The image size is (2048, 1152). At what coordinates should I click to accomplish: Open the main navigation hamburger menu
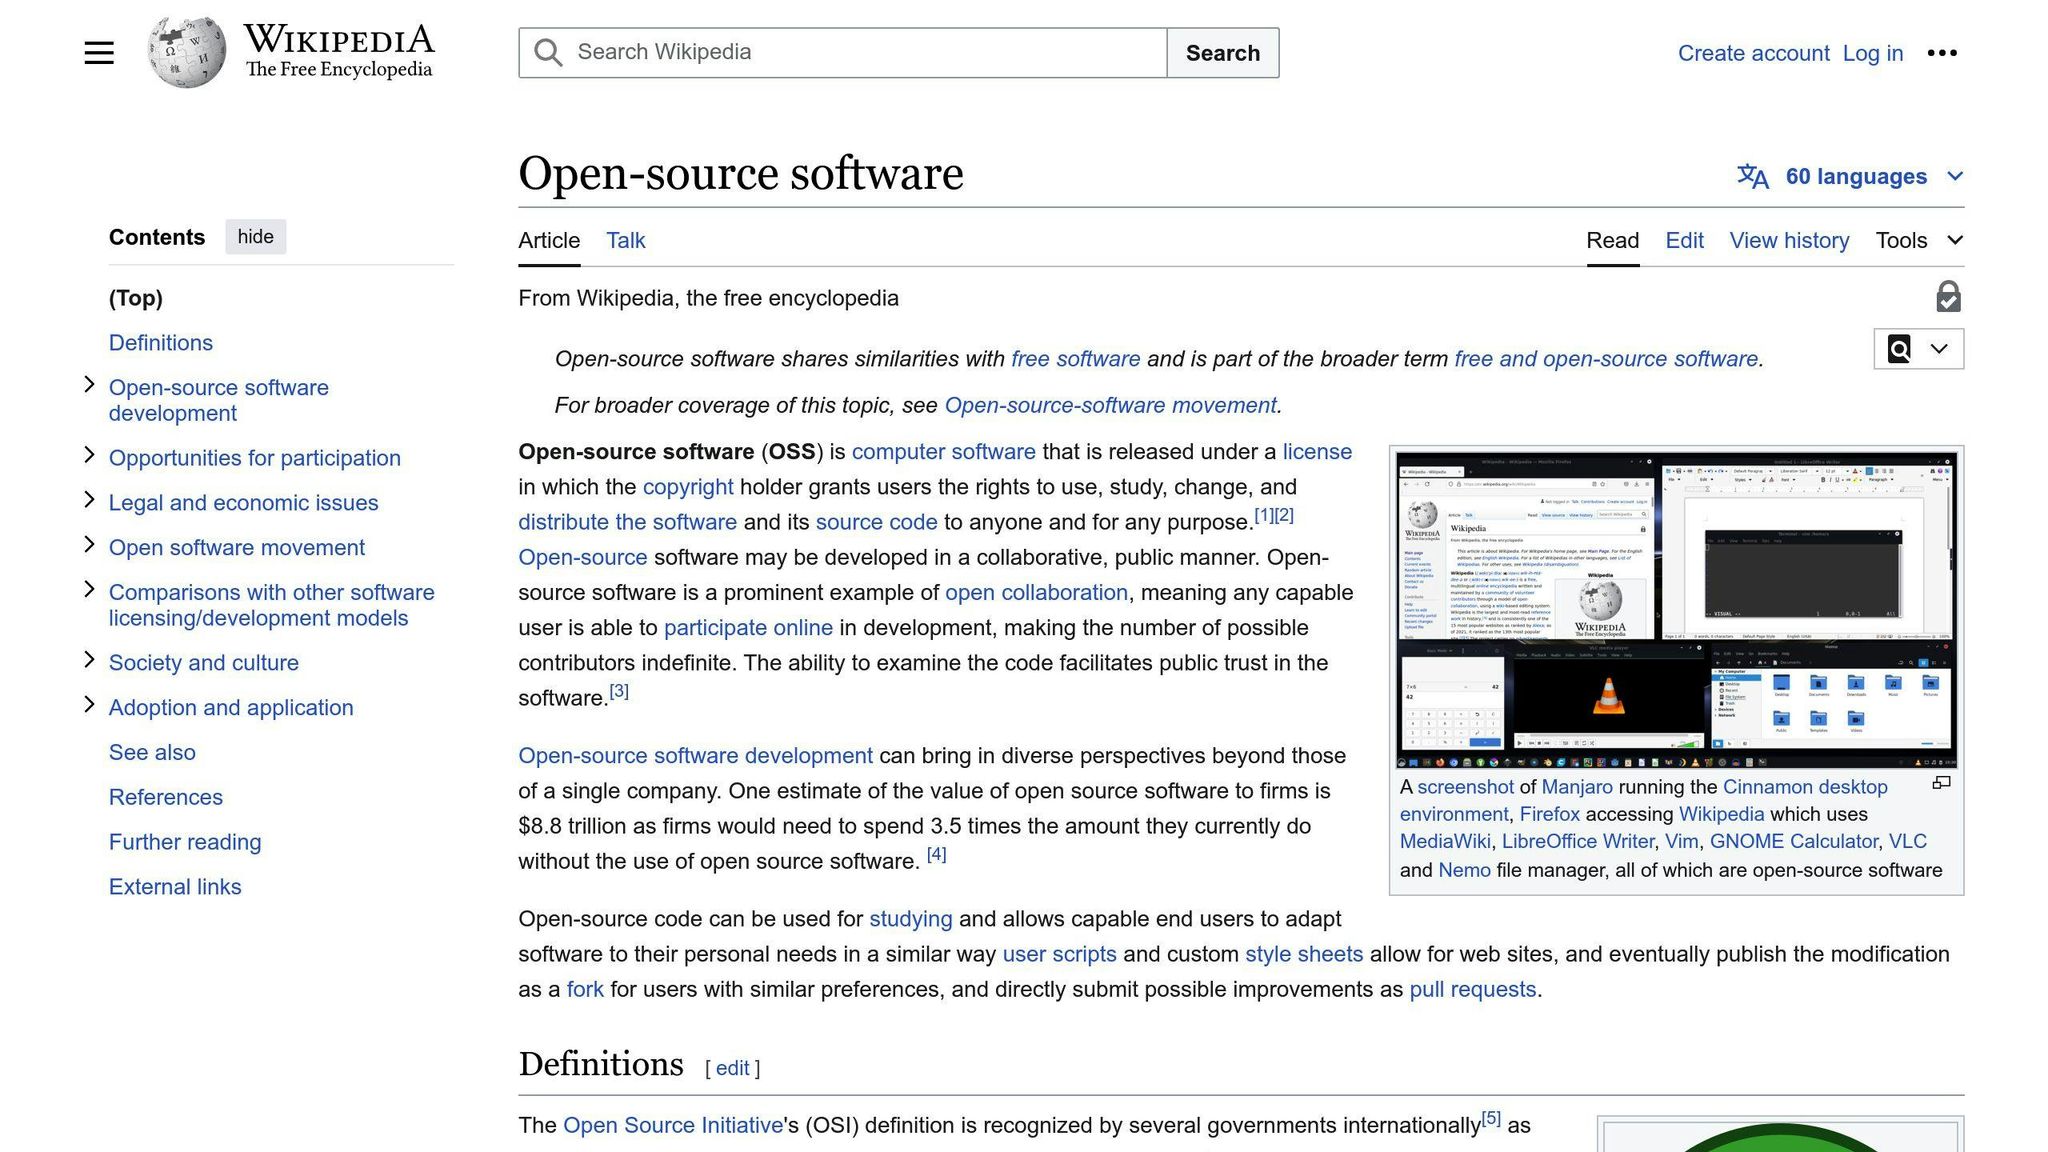(x=99, y=52)
